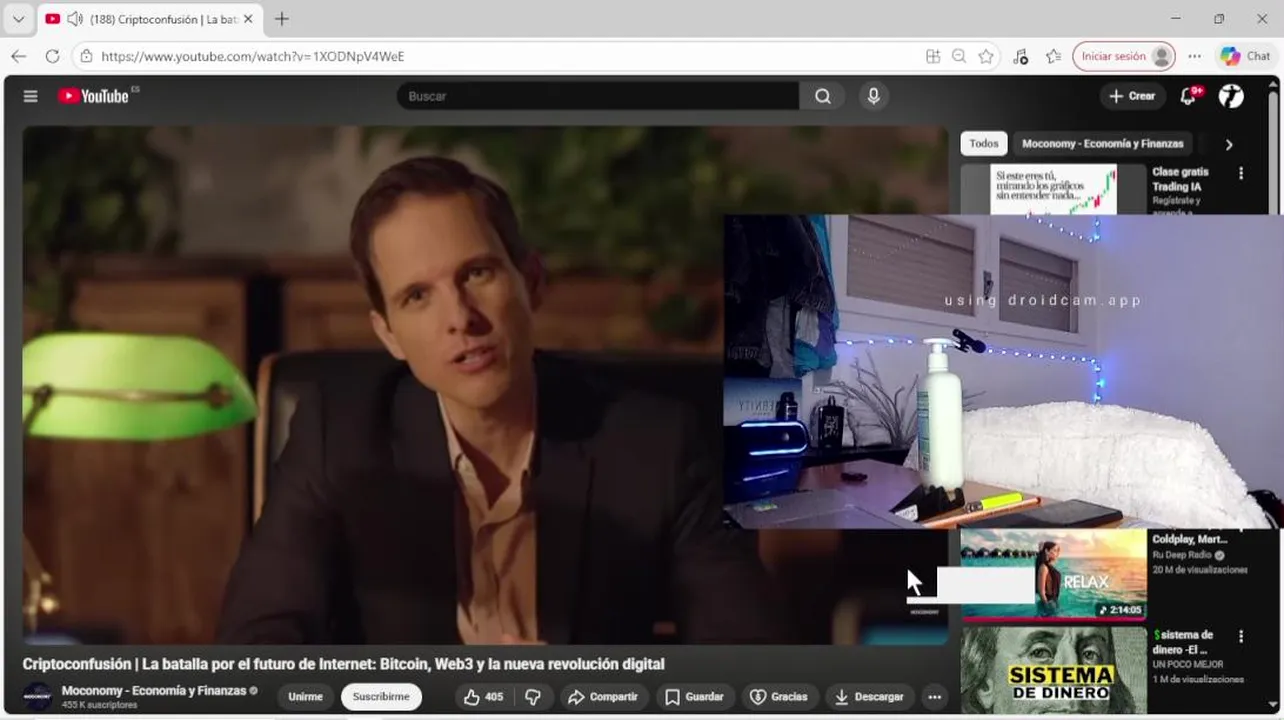
Task: Click the Guardar save button
Action: [x=695, y=697]
